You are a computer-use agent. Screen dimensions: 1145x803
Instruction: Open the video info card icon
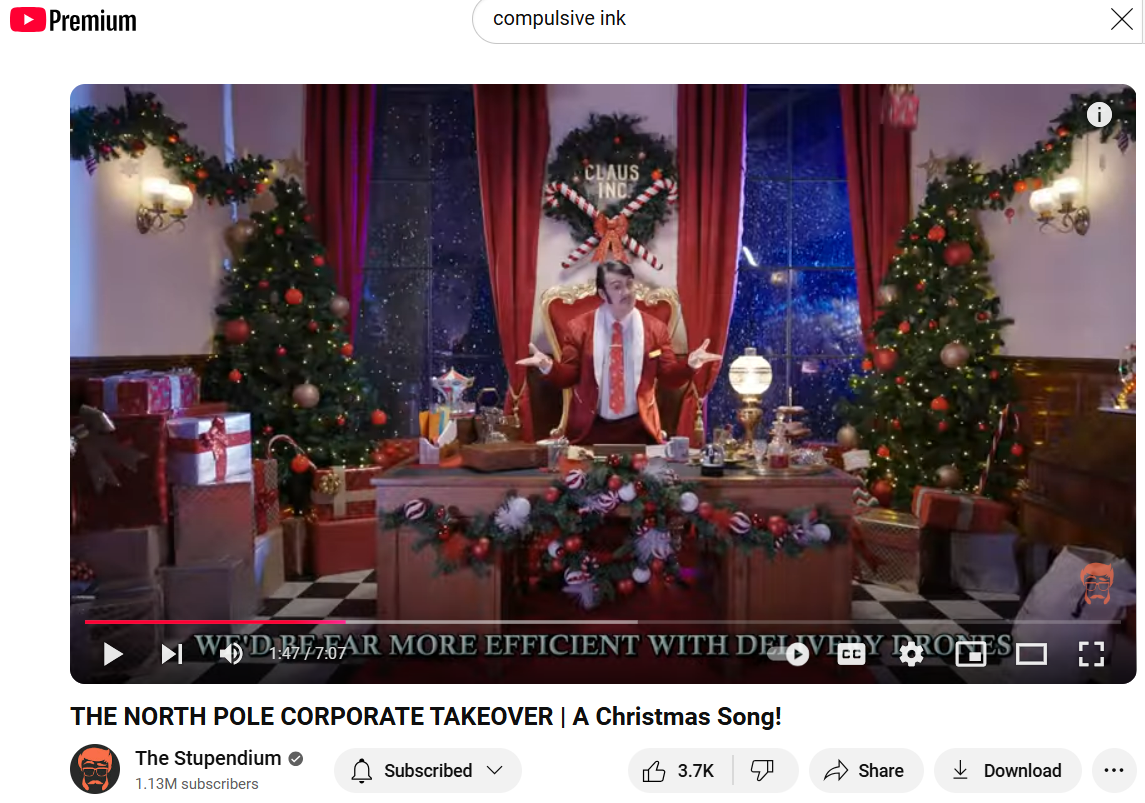(x=1099, y=115)
